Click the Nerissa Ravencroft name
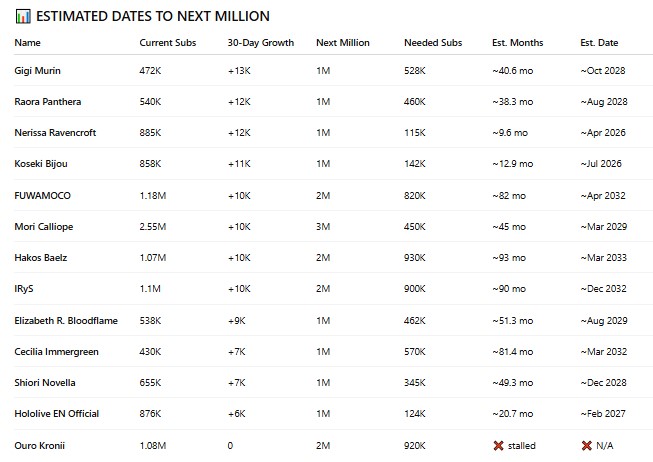 [55, 132]
